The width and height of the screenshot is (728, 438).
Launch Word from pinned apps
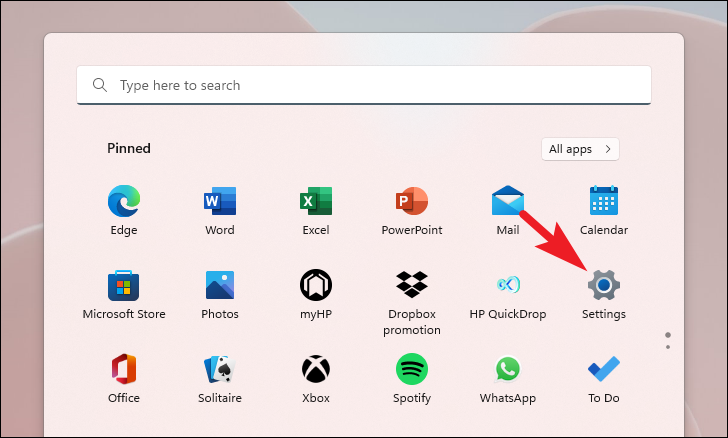tap(220, 210)
